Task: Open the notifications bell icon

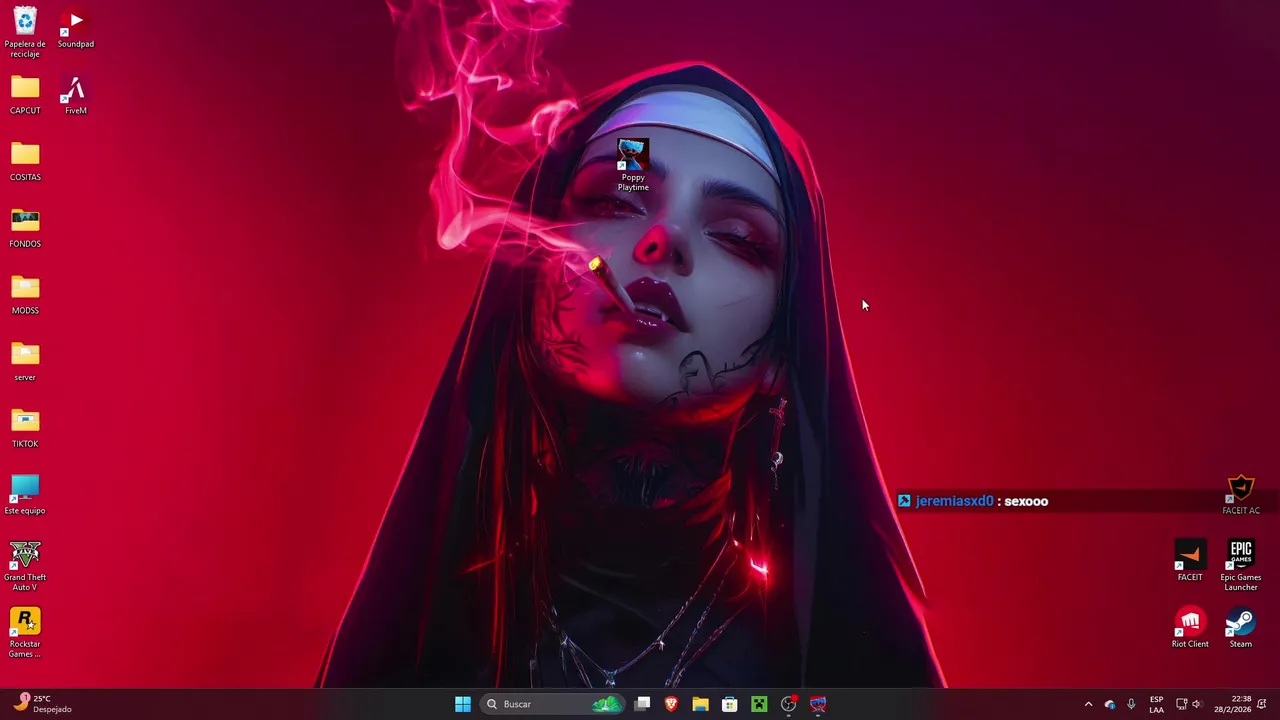Action: (1263, 704)
